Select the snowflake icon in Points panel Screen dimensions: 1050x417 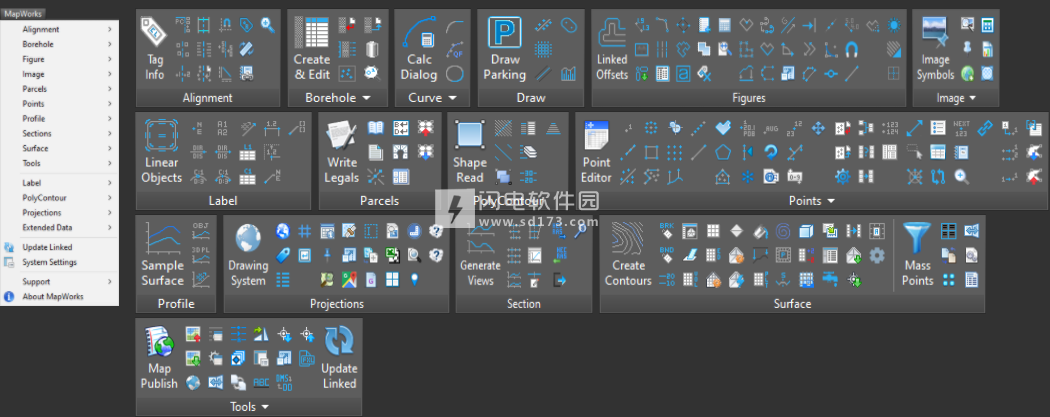point(746,177)
